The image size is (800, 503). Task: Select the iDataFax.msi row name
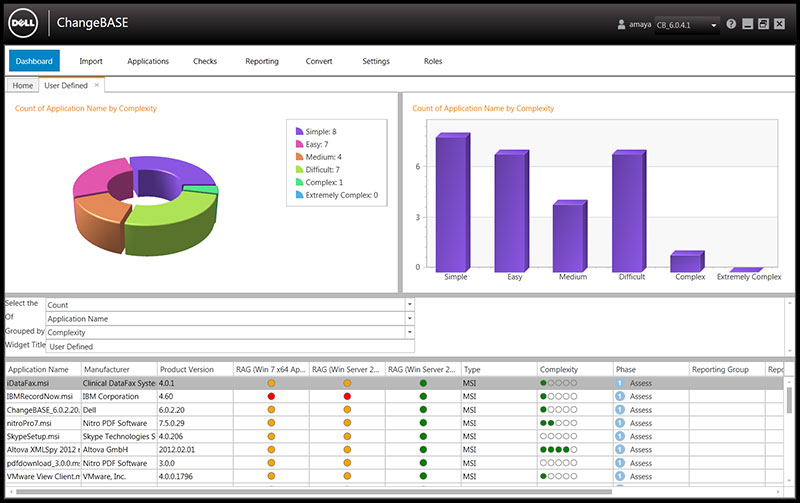28,383
